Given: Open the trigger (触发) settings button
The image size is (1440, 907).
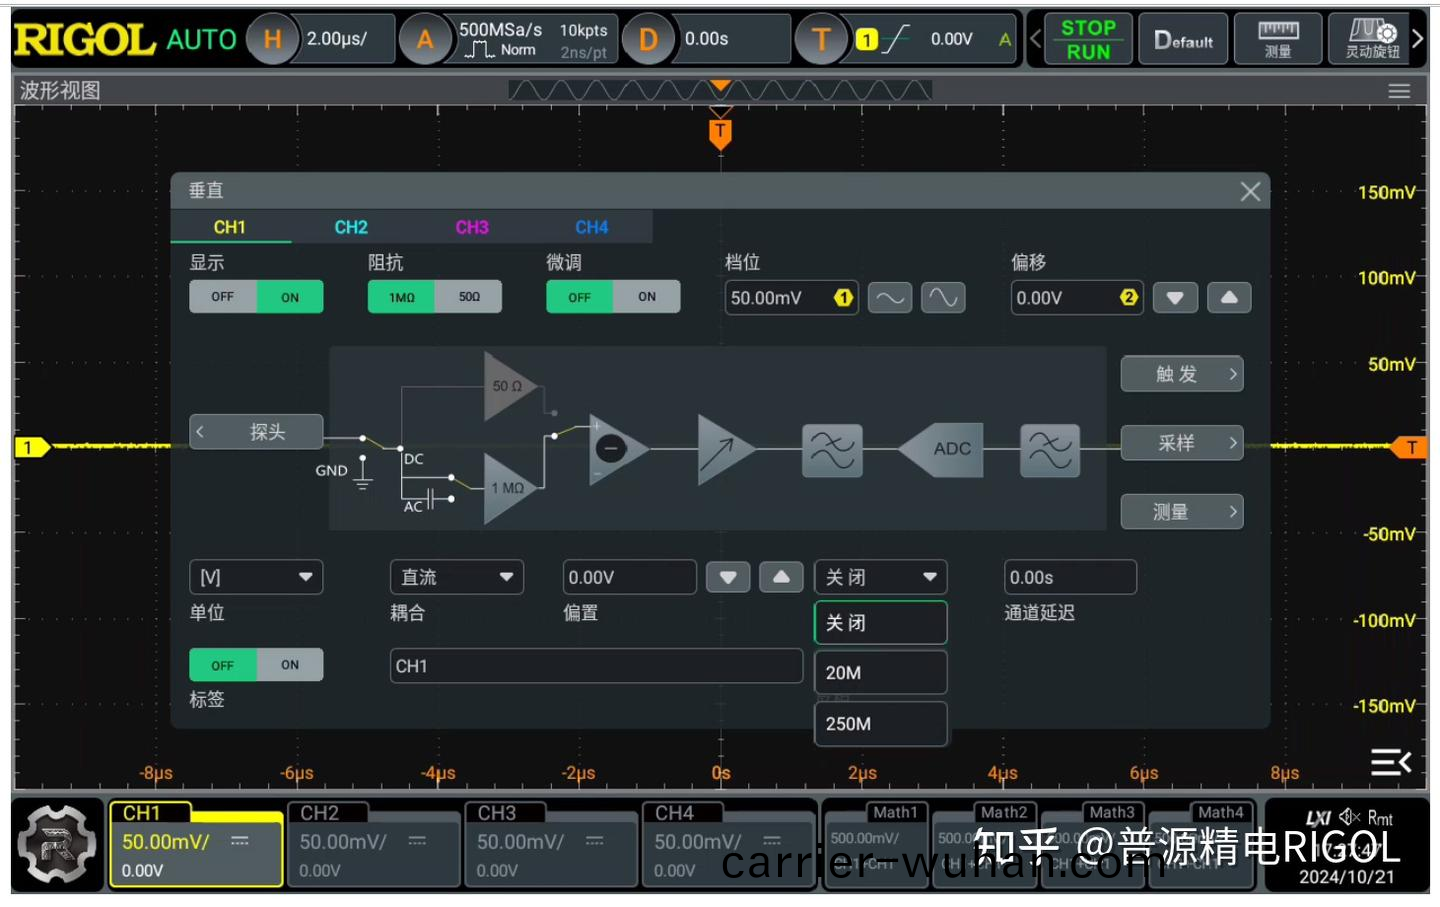Looking at the screenshot, I should (1181, 374).
